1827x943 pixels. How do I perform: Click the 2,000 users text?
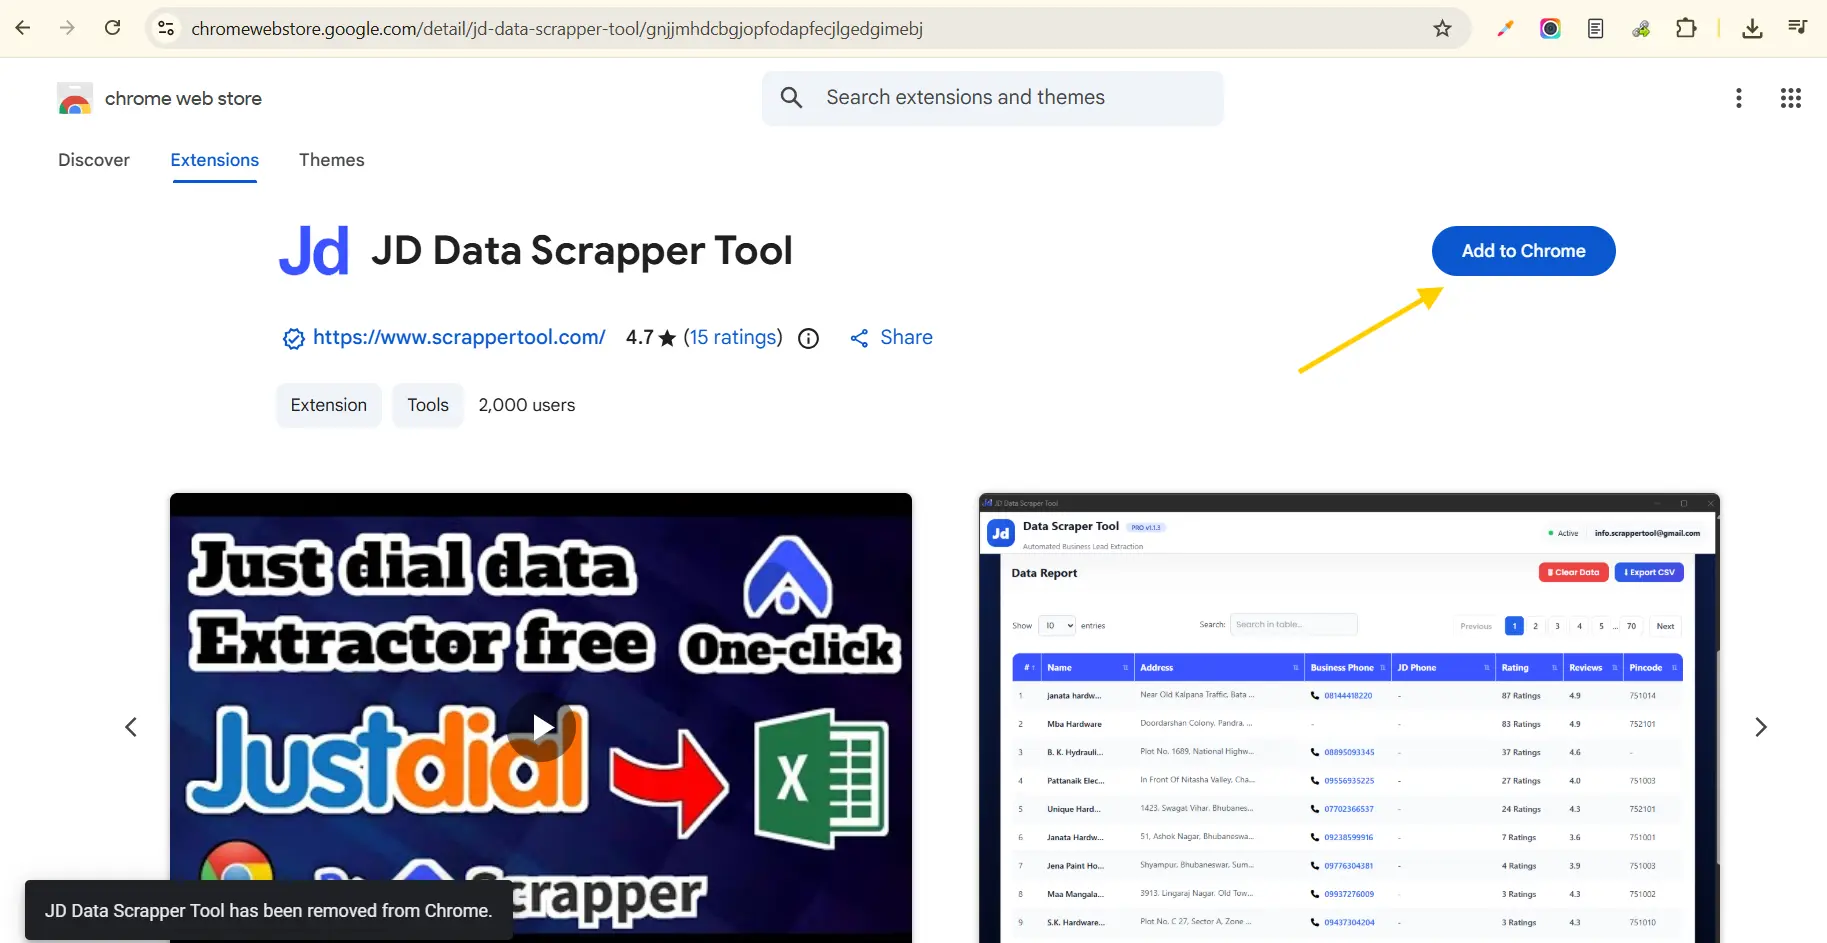point(527,405)
